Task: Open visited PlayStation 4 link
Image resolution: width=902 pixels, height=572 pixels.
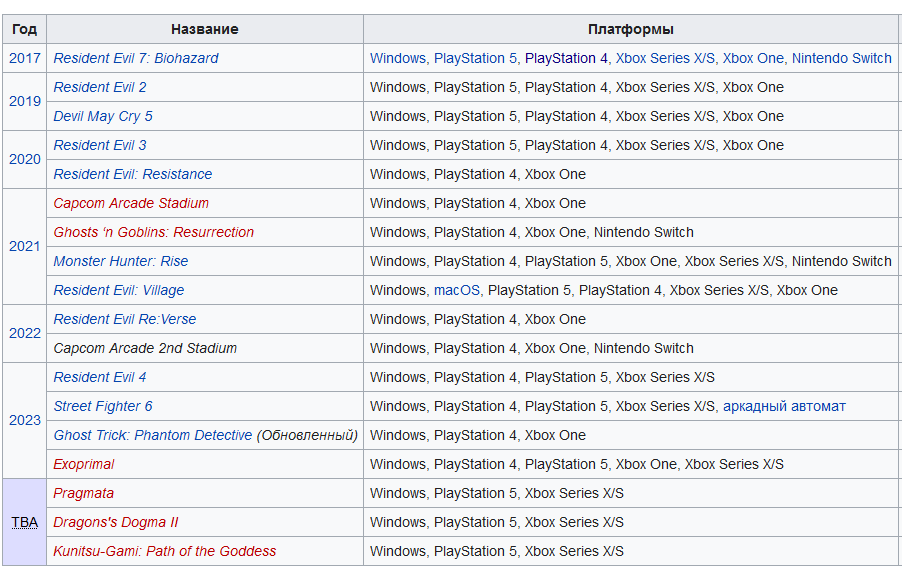Action: point(566,58)
